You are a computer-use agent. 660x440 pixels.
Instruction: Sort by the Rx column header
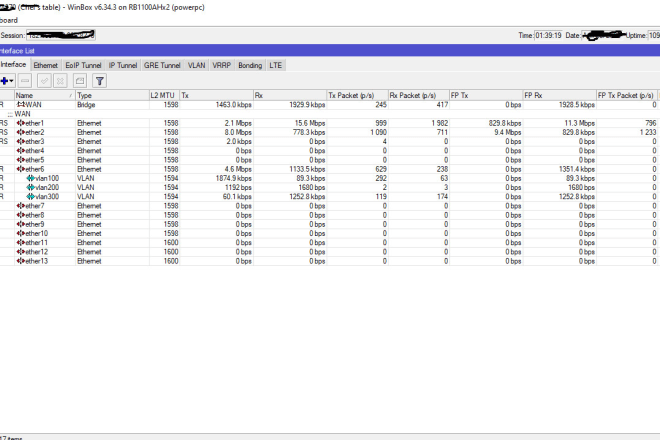pyautogui.click(x=290, y=96)
